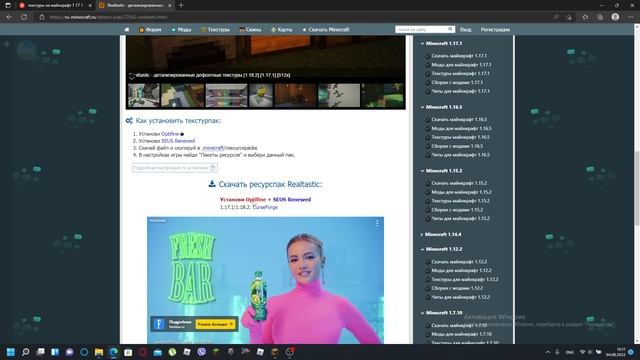The image size is (640, 360).
Task: Open the Текстуры navigation item
Action: click(x=215, y=29)
